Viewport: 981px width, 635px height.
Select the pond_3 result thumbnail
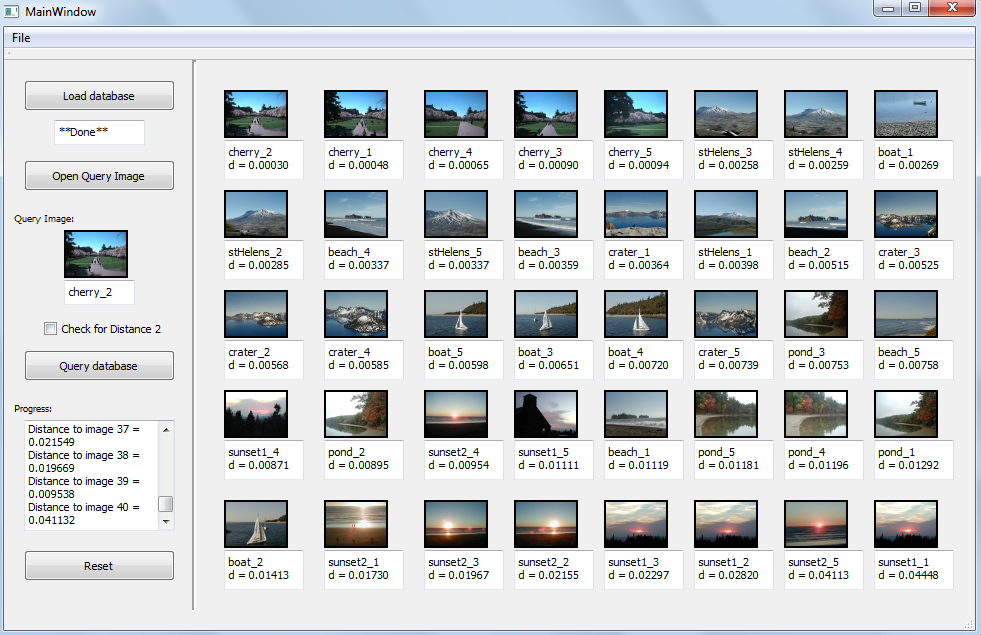pyautogui.click(x=815, y=314)
